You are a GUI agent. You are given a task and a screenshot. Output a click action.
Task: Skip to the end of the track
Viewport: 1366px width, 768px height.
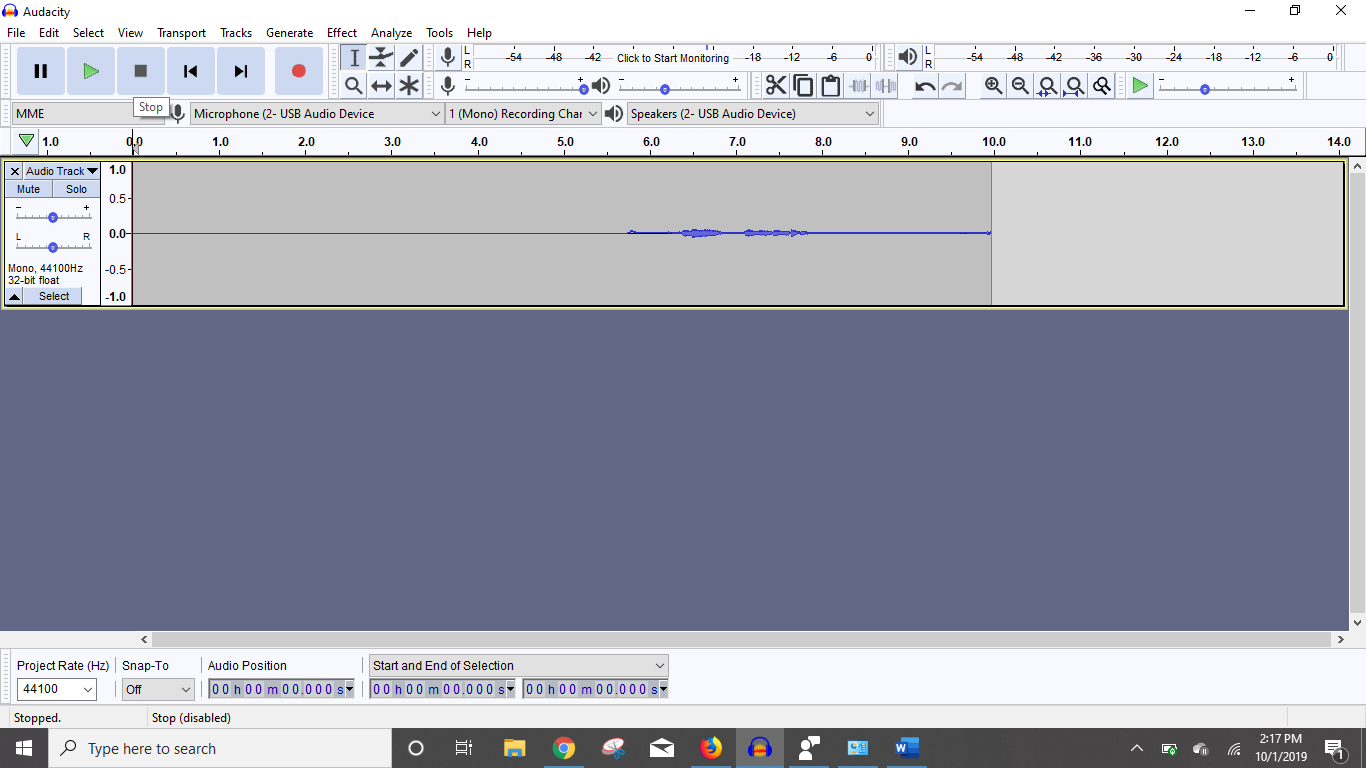pos(241,71)
